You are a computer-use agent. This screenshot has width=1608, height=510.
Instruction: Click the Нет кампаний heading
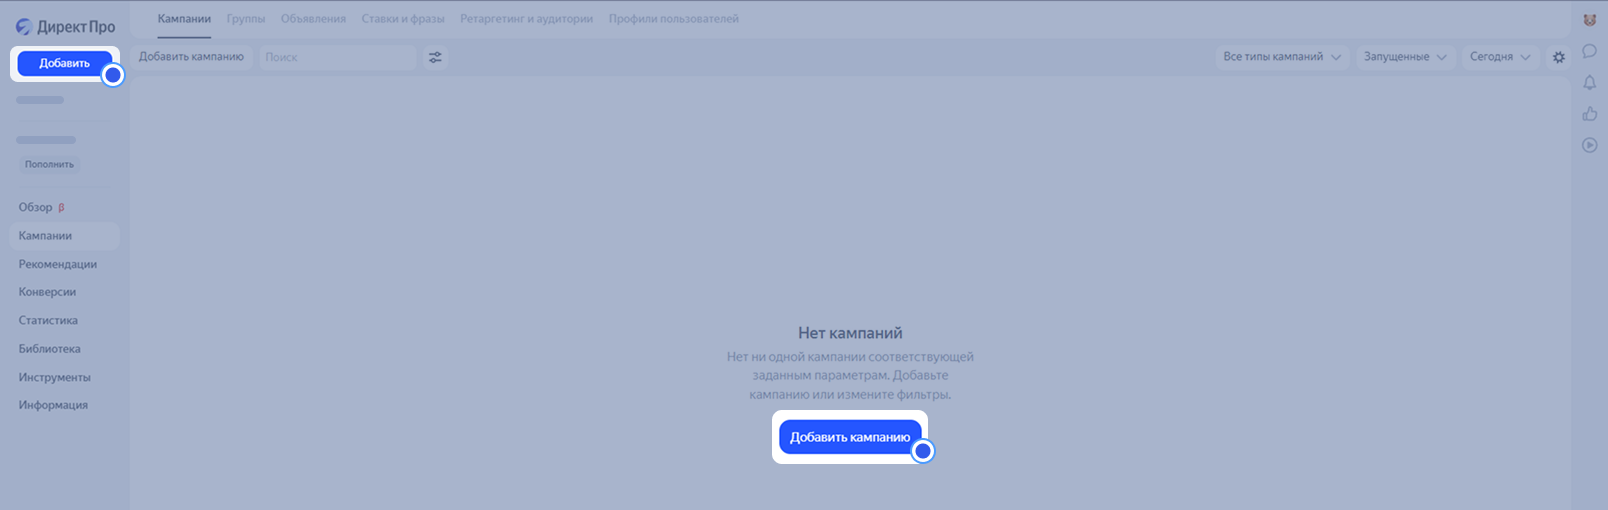850,333
